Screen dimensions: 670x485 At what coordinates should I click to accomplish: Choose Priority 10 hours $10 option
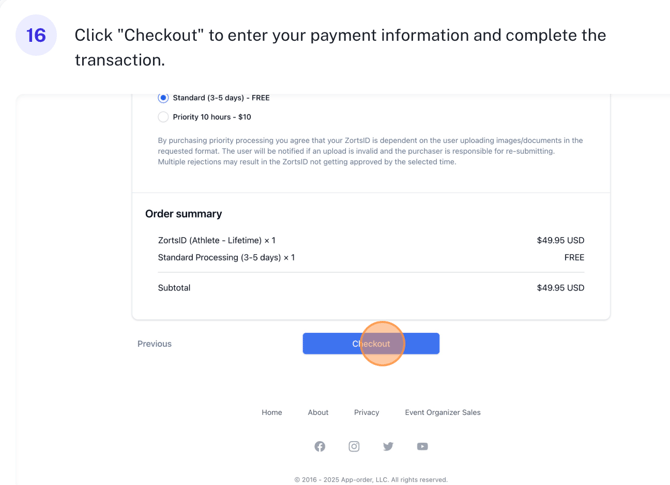pos(163,117)
